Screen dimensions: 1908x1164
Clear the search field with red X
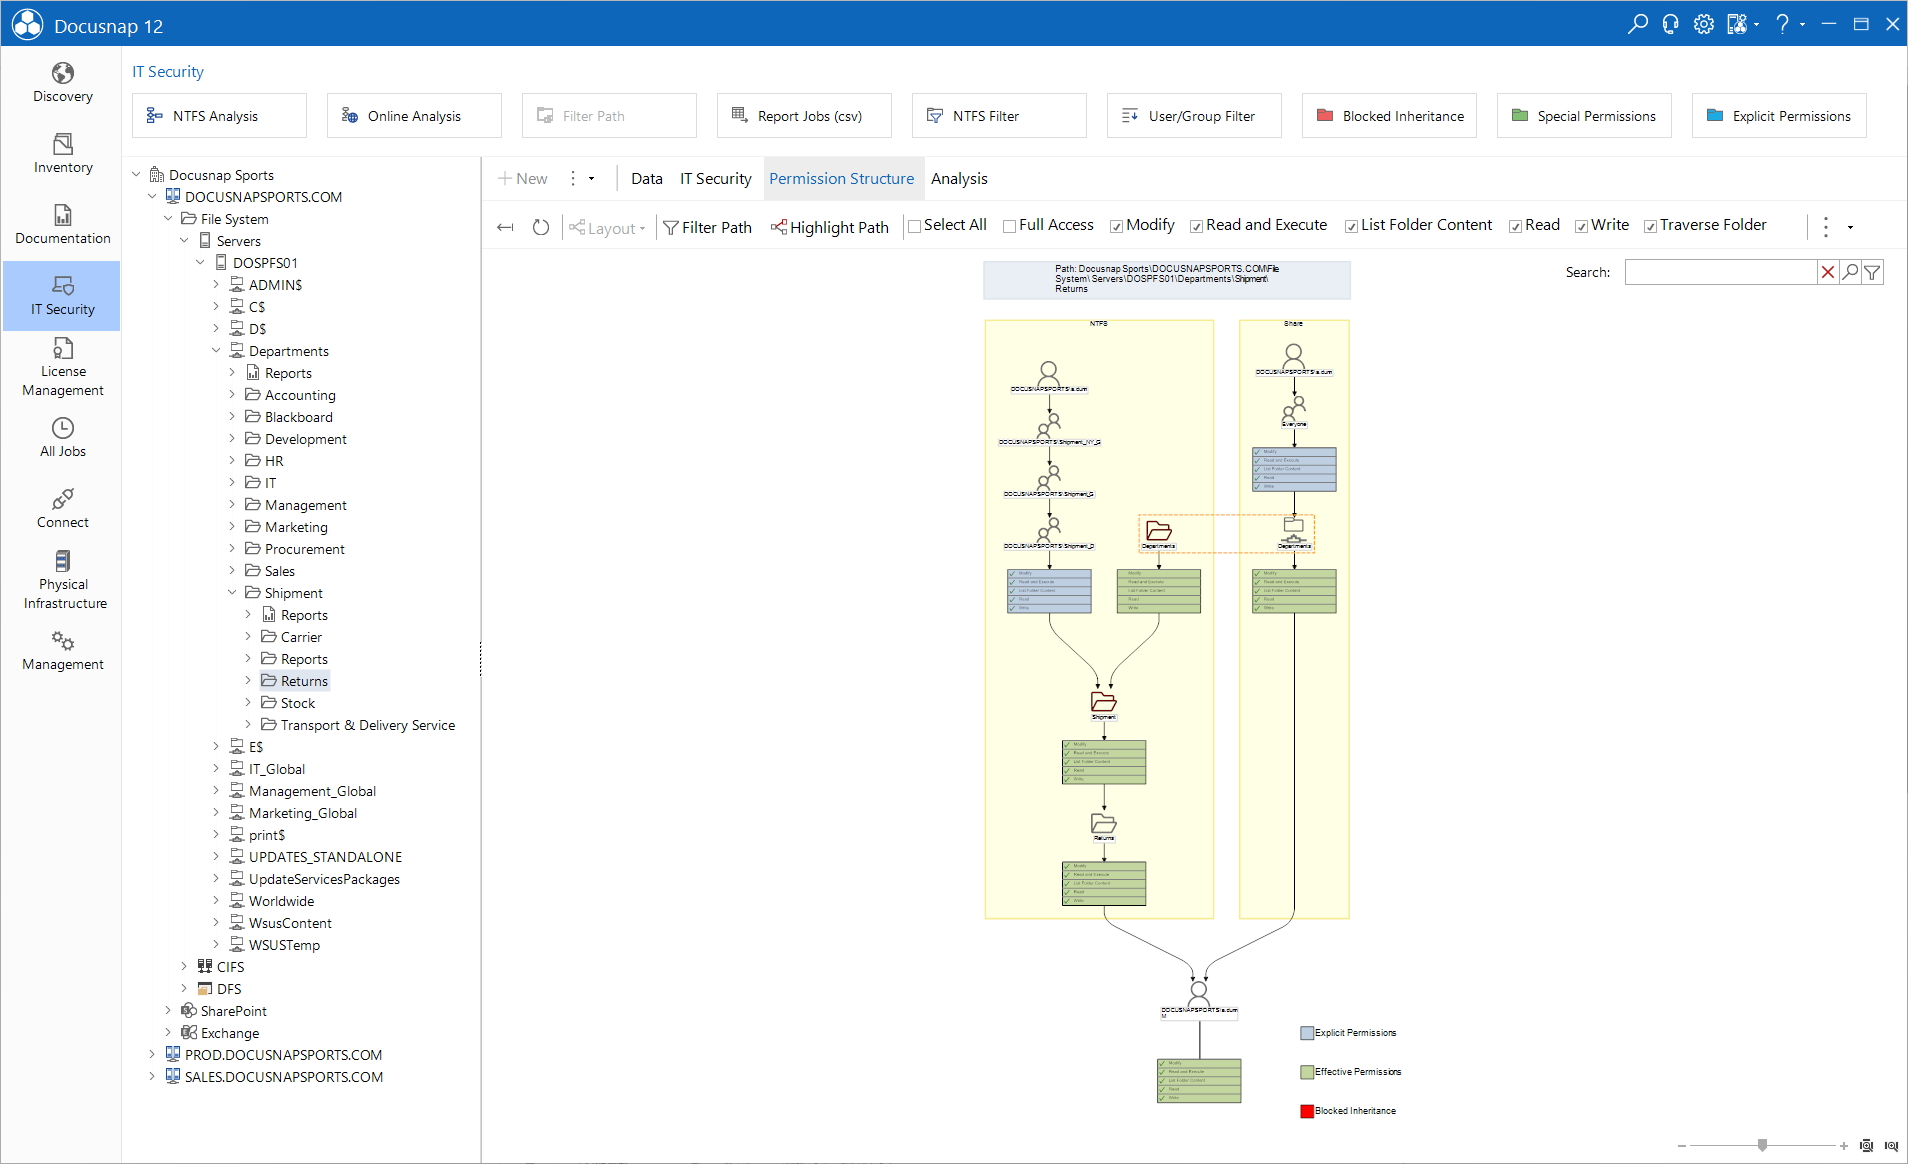pos(1828,272)
